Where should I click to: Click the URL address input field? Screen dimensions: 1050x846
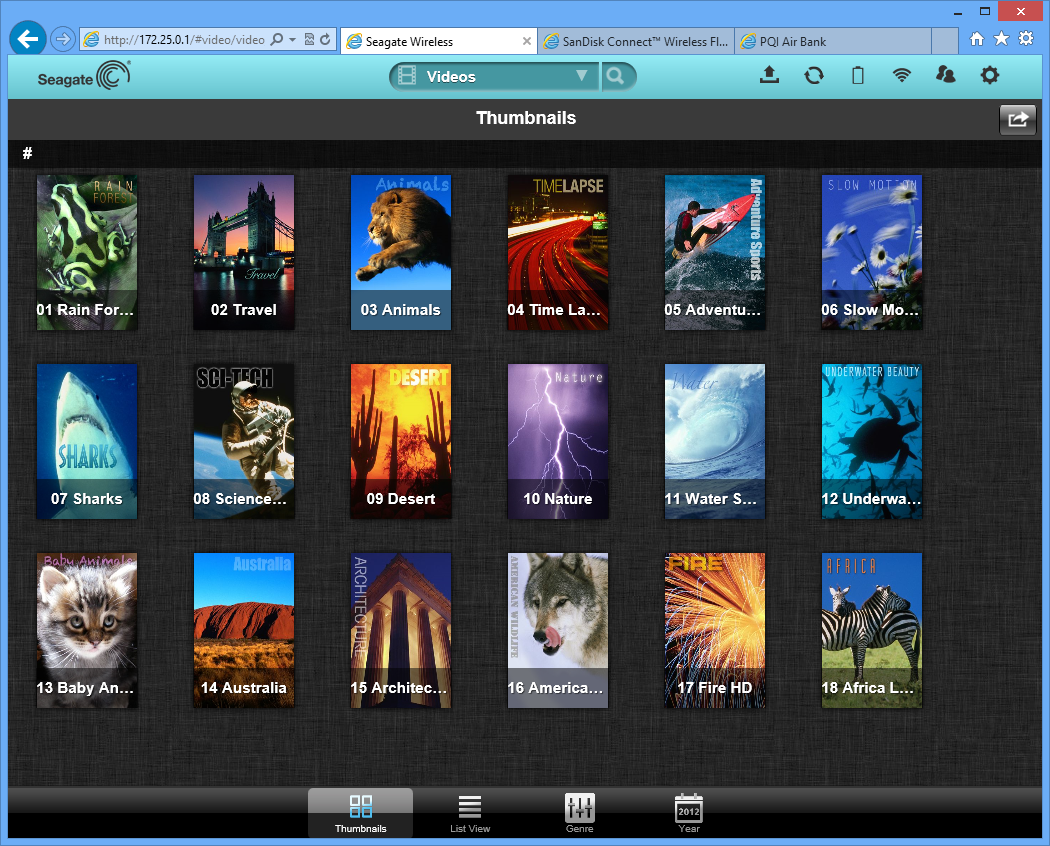pos(183,40)
